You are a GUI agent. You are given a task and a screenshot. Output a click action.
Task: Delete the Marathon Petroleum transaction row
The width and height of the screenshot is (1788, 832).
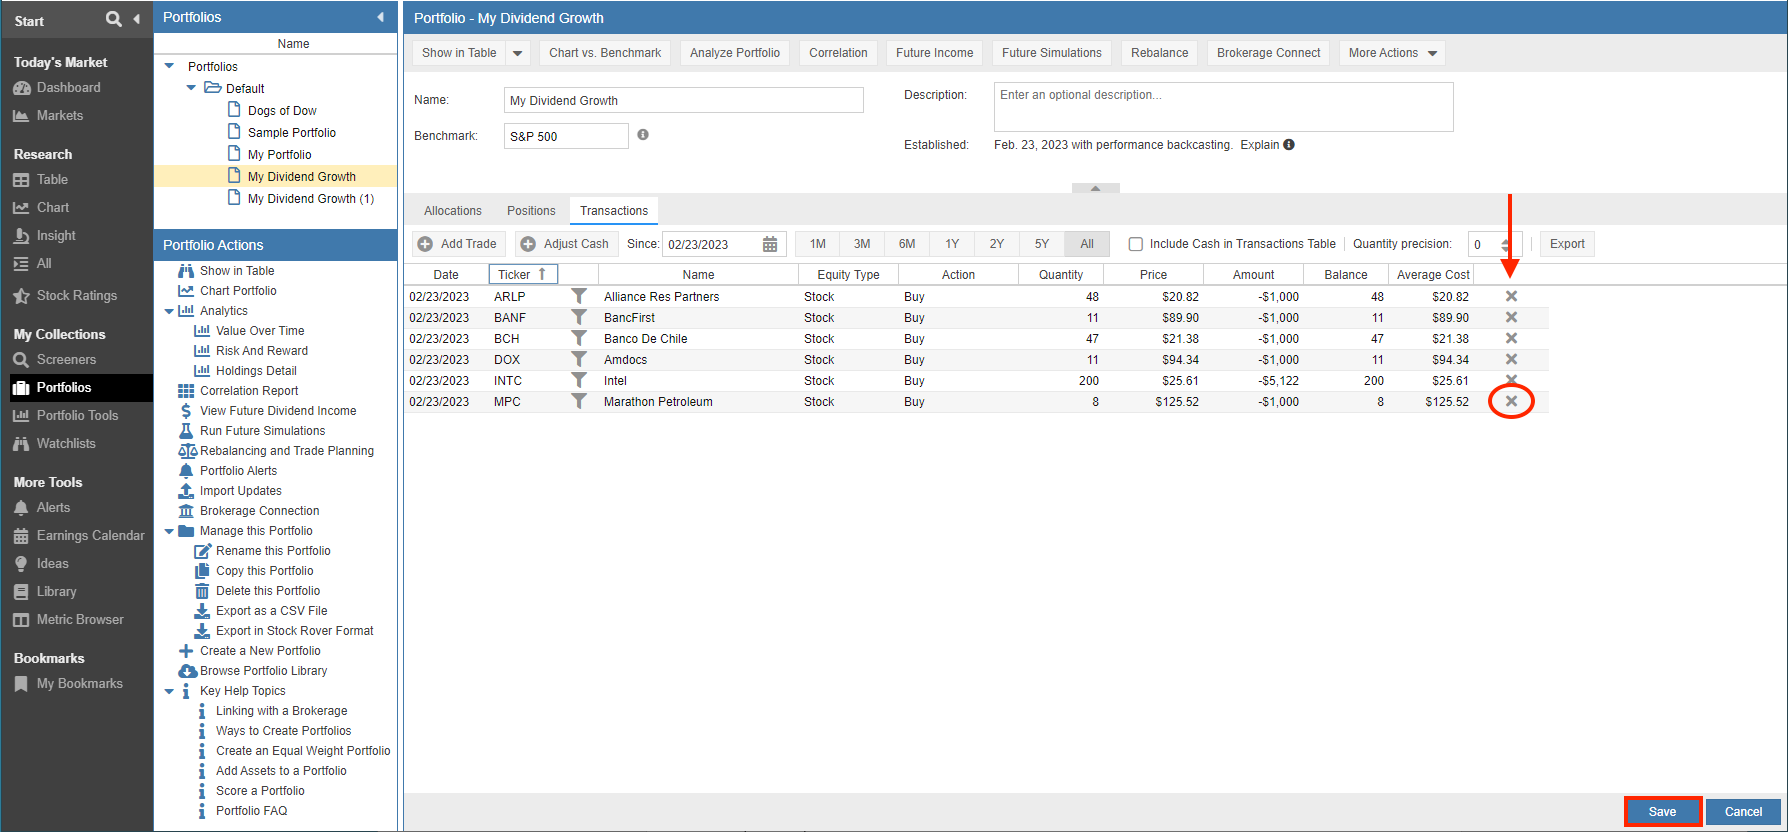1511,401
